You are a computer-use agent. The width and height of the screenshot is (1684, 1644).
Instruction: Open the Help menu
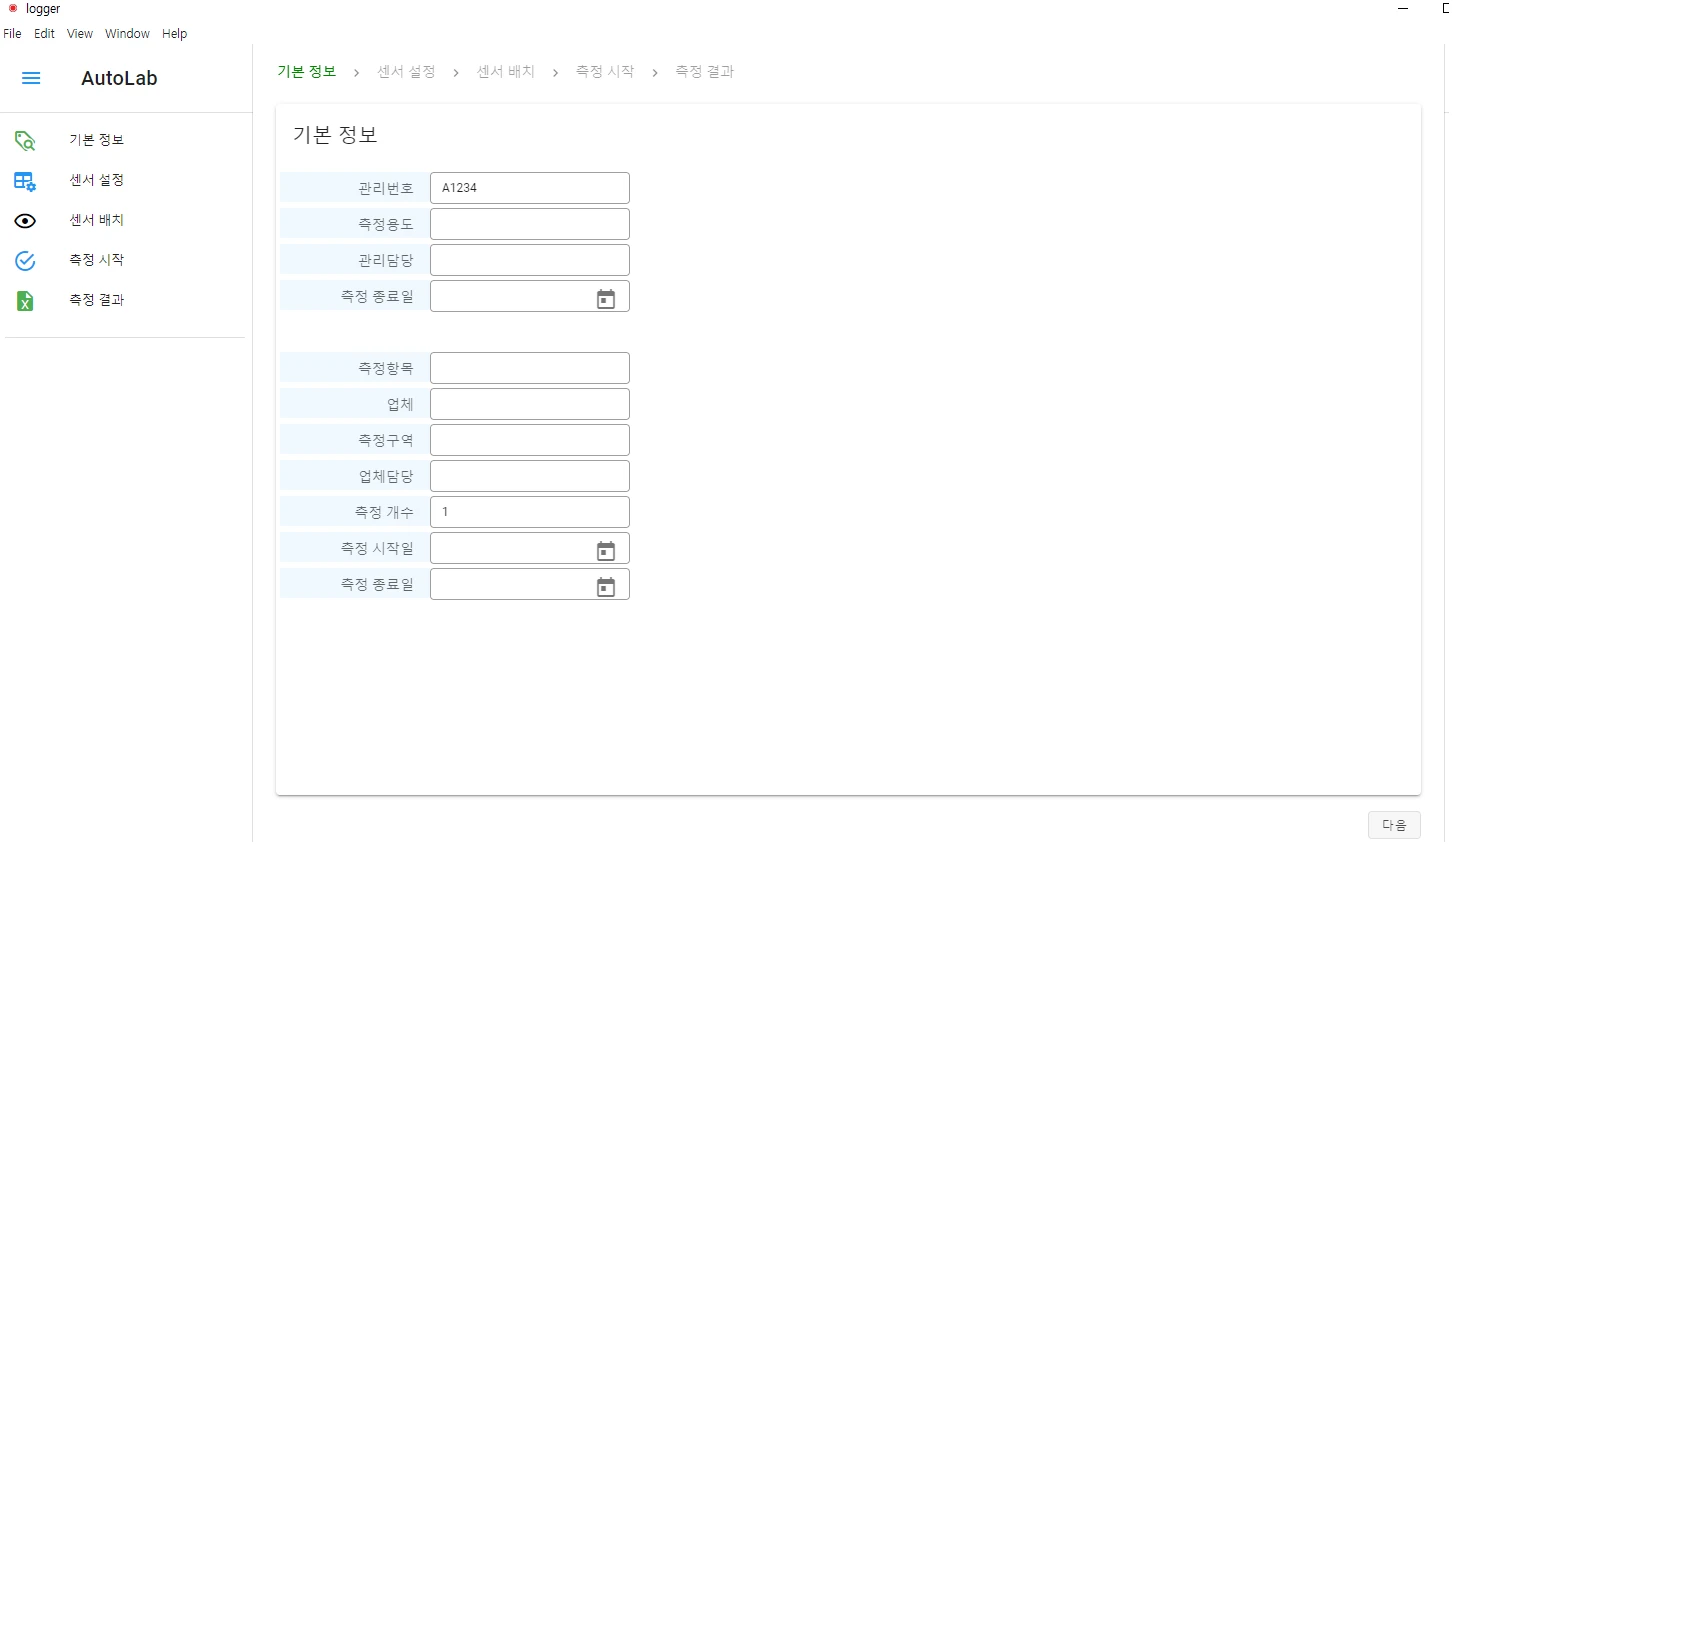[x=174, y=34]
